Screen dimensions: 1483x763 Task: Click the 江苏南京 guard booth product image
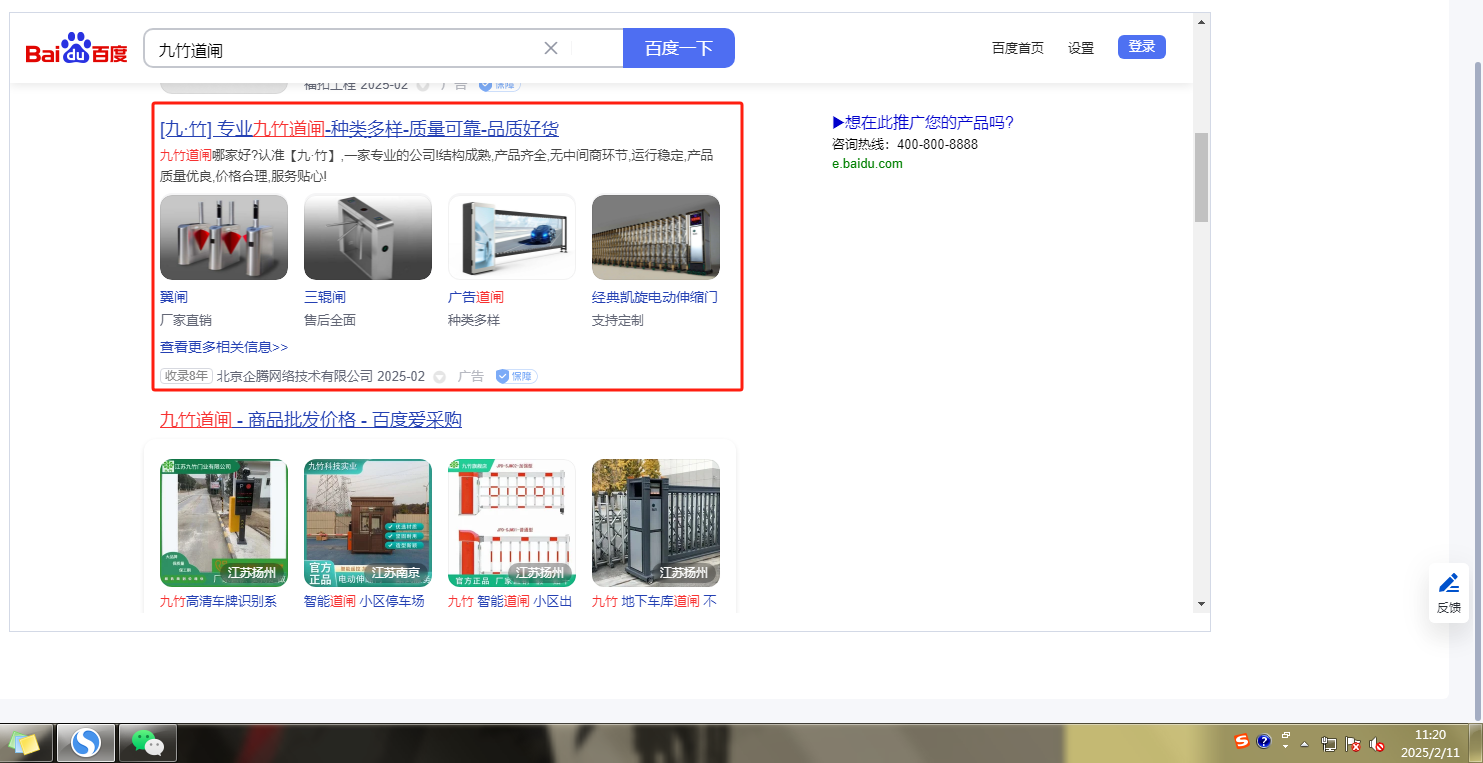click(x=368, y=523)
